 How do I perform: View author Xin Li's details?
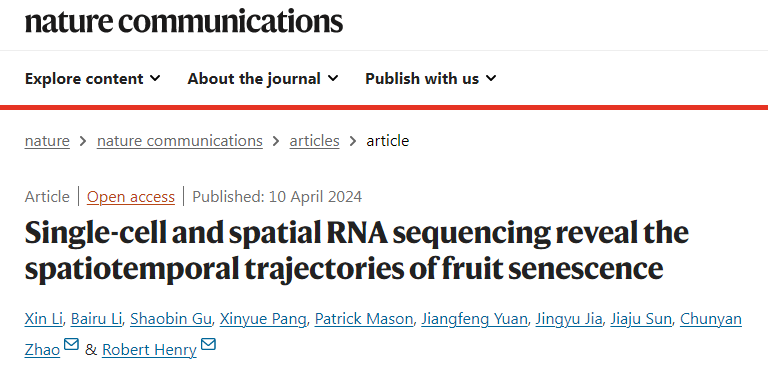tap(44, 320)
